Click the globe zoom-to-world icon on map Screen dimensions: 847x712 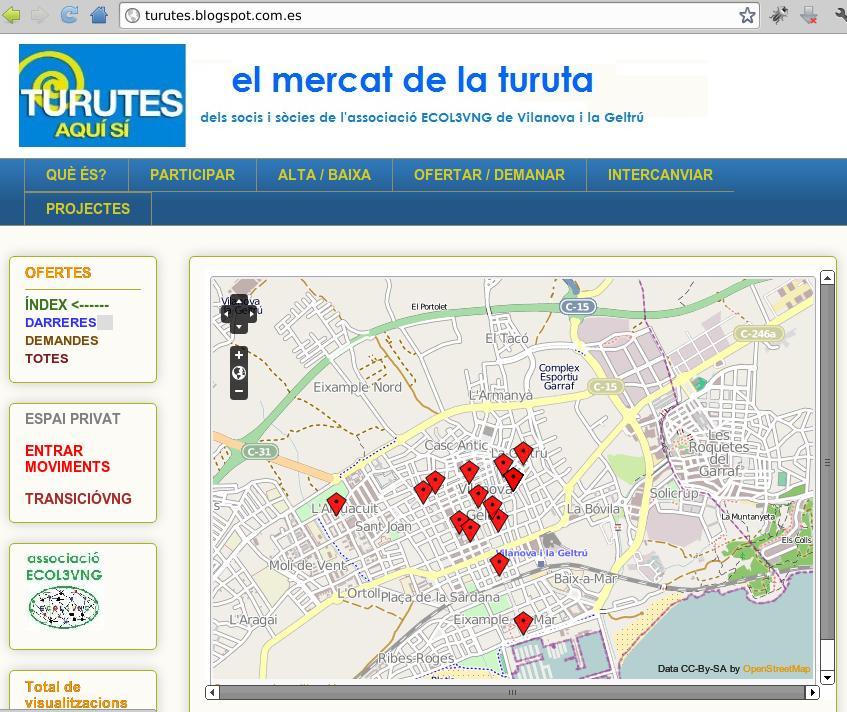click(x=239, y=373)
